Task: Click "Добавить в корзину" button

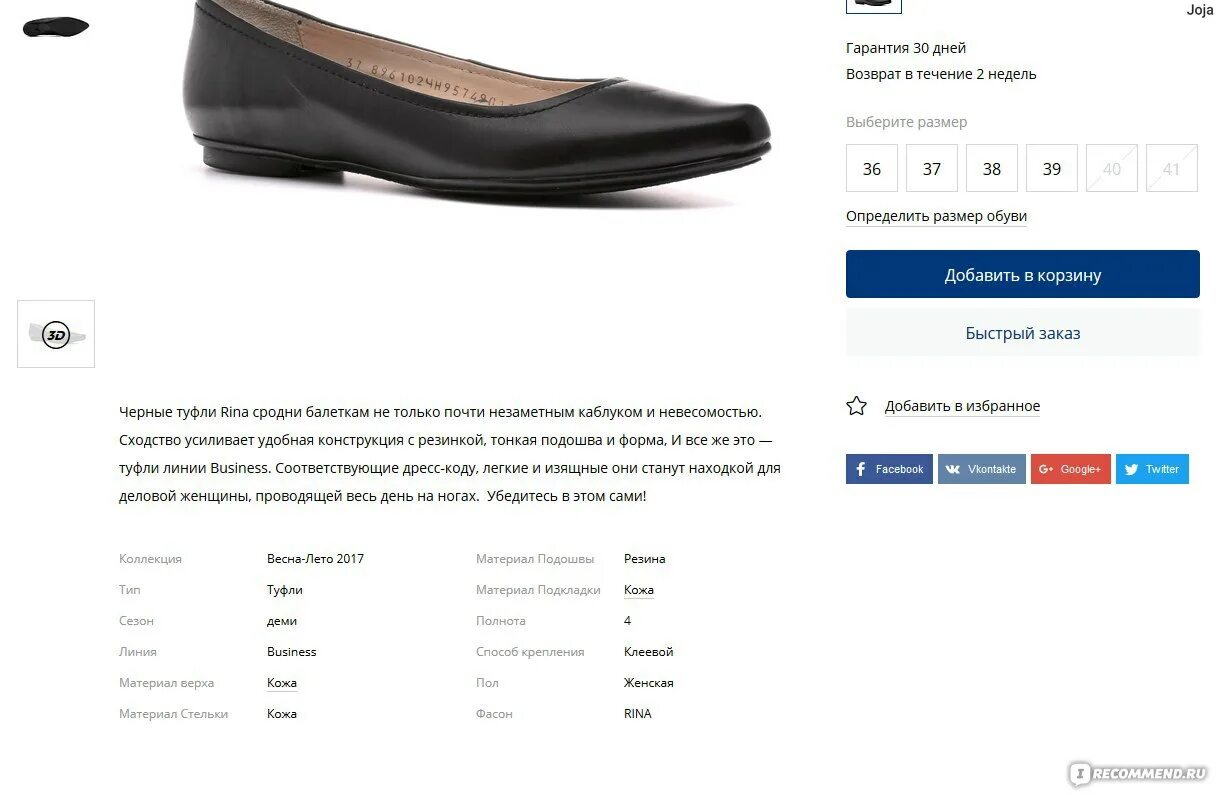Action: coord(1023,274)
